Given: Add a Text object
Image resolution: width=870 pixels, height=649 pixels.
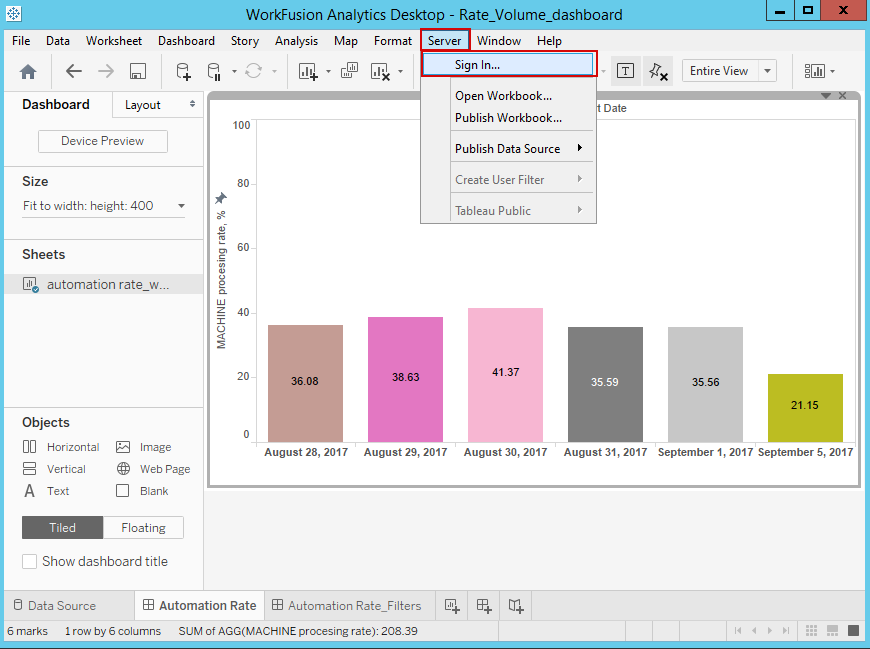Looking at the screenshot, I should click(x=46, y=491).
